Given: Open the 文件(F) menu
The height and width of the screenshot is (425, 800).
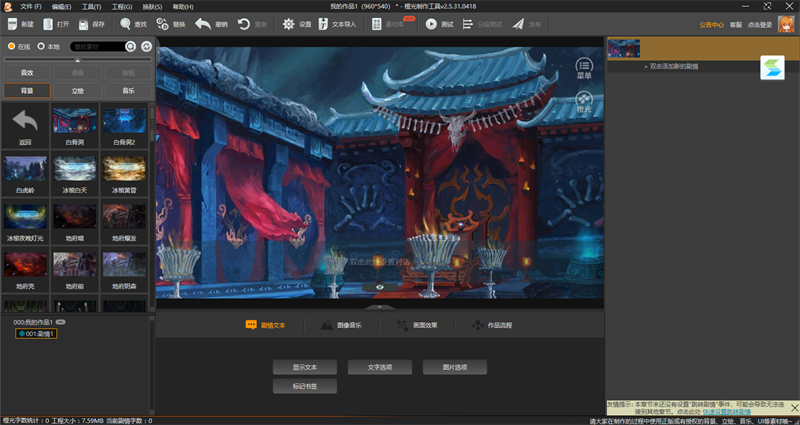Looking at the screenshot, I should pos(31,6).
